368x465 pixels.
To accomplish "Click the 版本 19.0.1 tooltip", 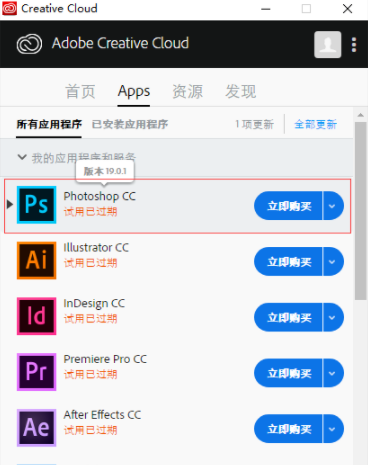I will (105, 171).
